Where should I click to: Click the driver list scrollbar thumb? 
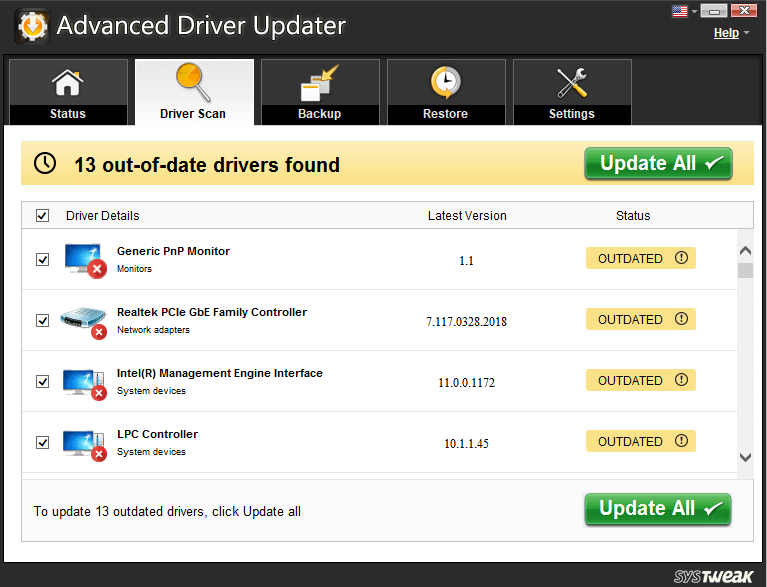click(x=745, y=271)
